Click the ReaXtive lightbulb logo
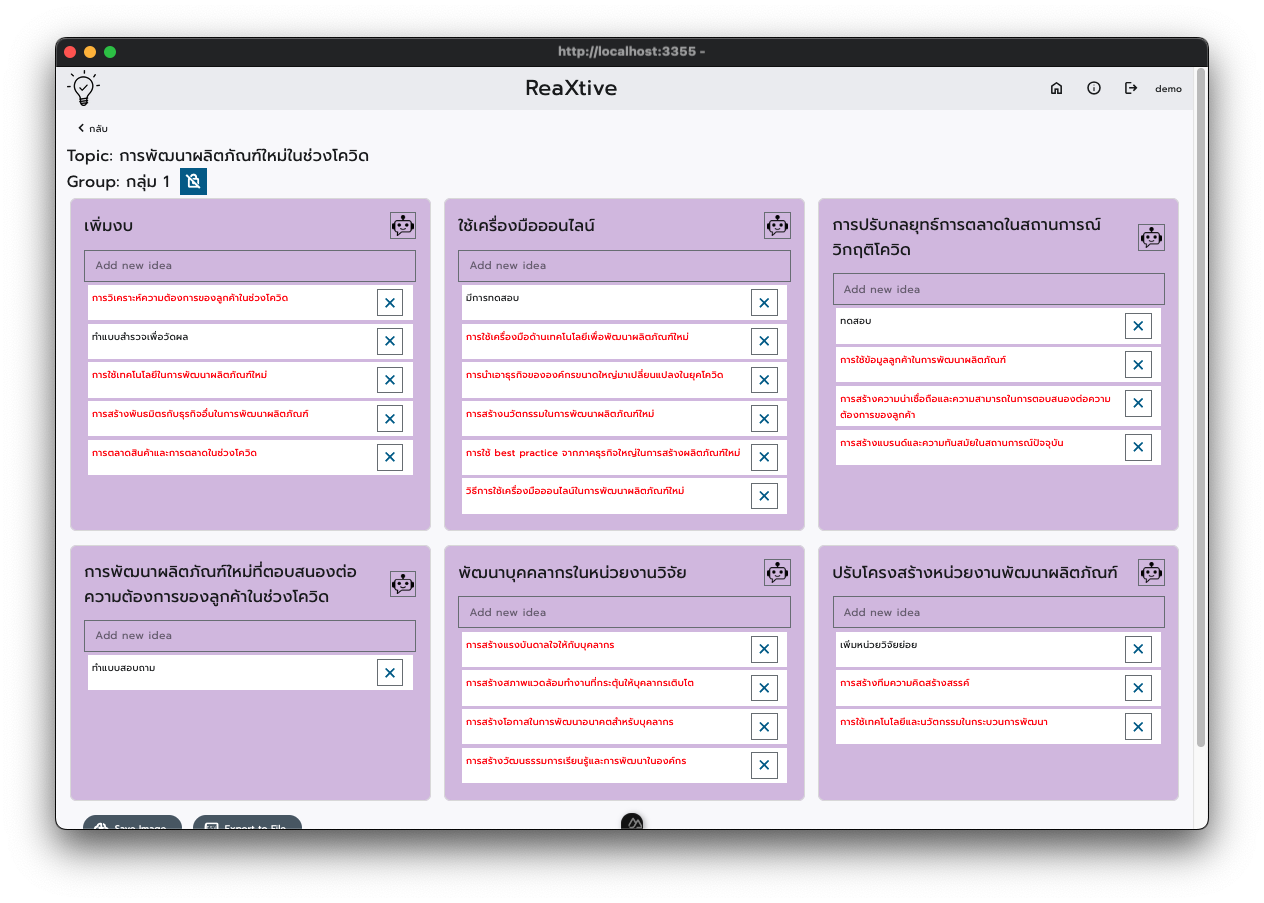Screen dimensions: 1264x903 tap(84, 89)
